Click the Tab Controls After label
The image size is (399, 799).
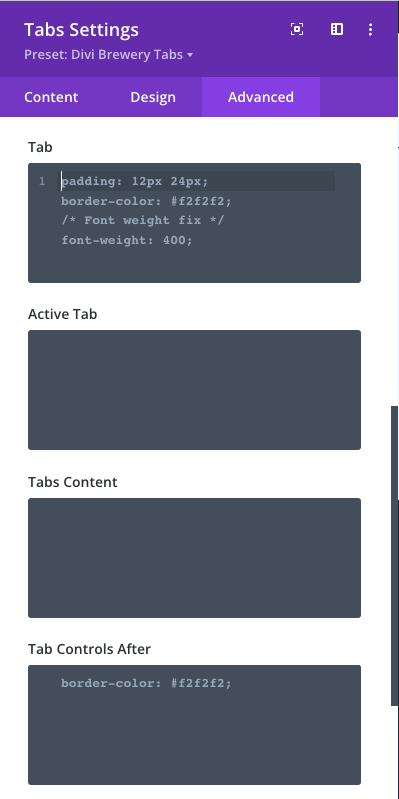click(89, 649)
